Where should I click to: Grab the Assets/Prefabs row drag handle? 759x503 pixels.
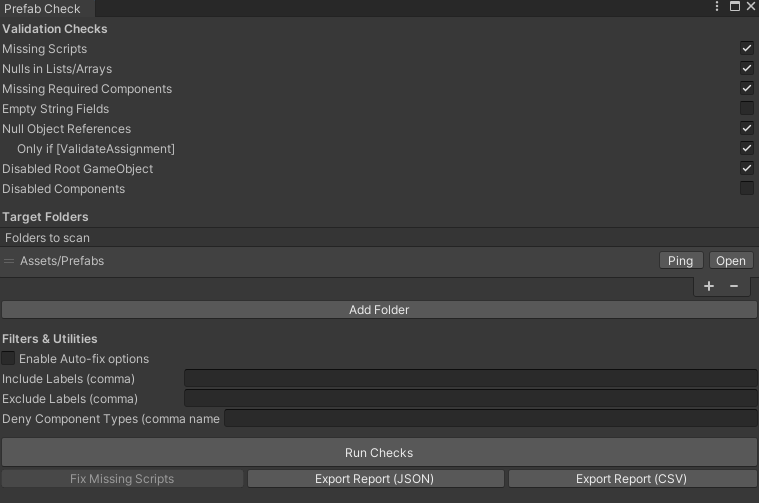pyautogui.click(x=9, y=261)
